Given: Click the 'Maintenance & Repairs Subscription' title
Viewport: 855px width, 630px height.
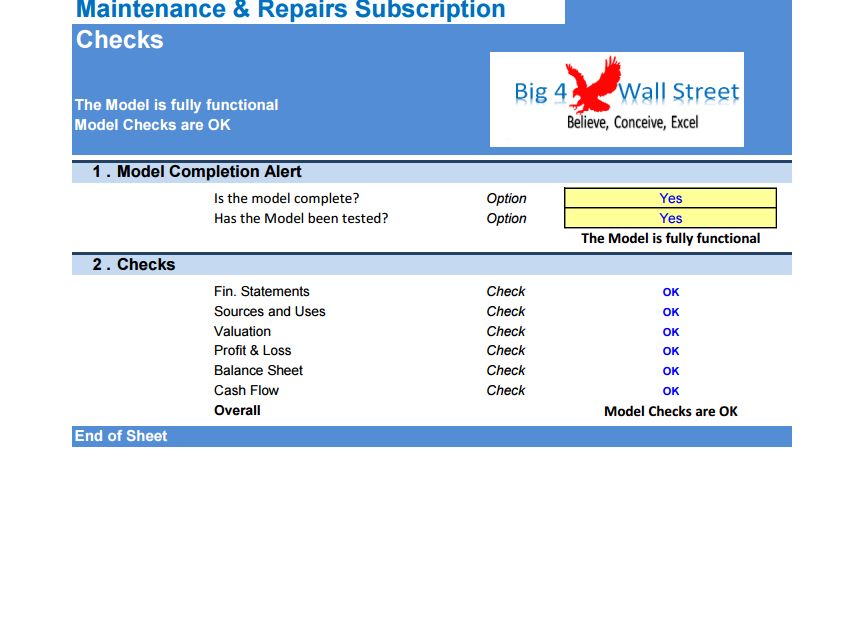Looking at the screenshot, I should (291, 10).
